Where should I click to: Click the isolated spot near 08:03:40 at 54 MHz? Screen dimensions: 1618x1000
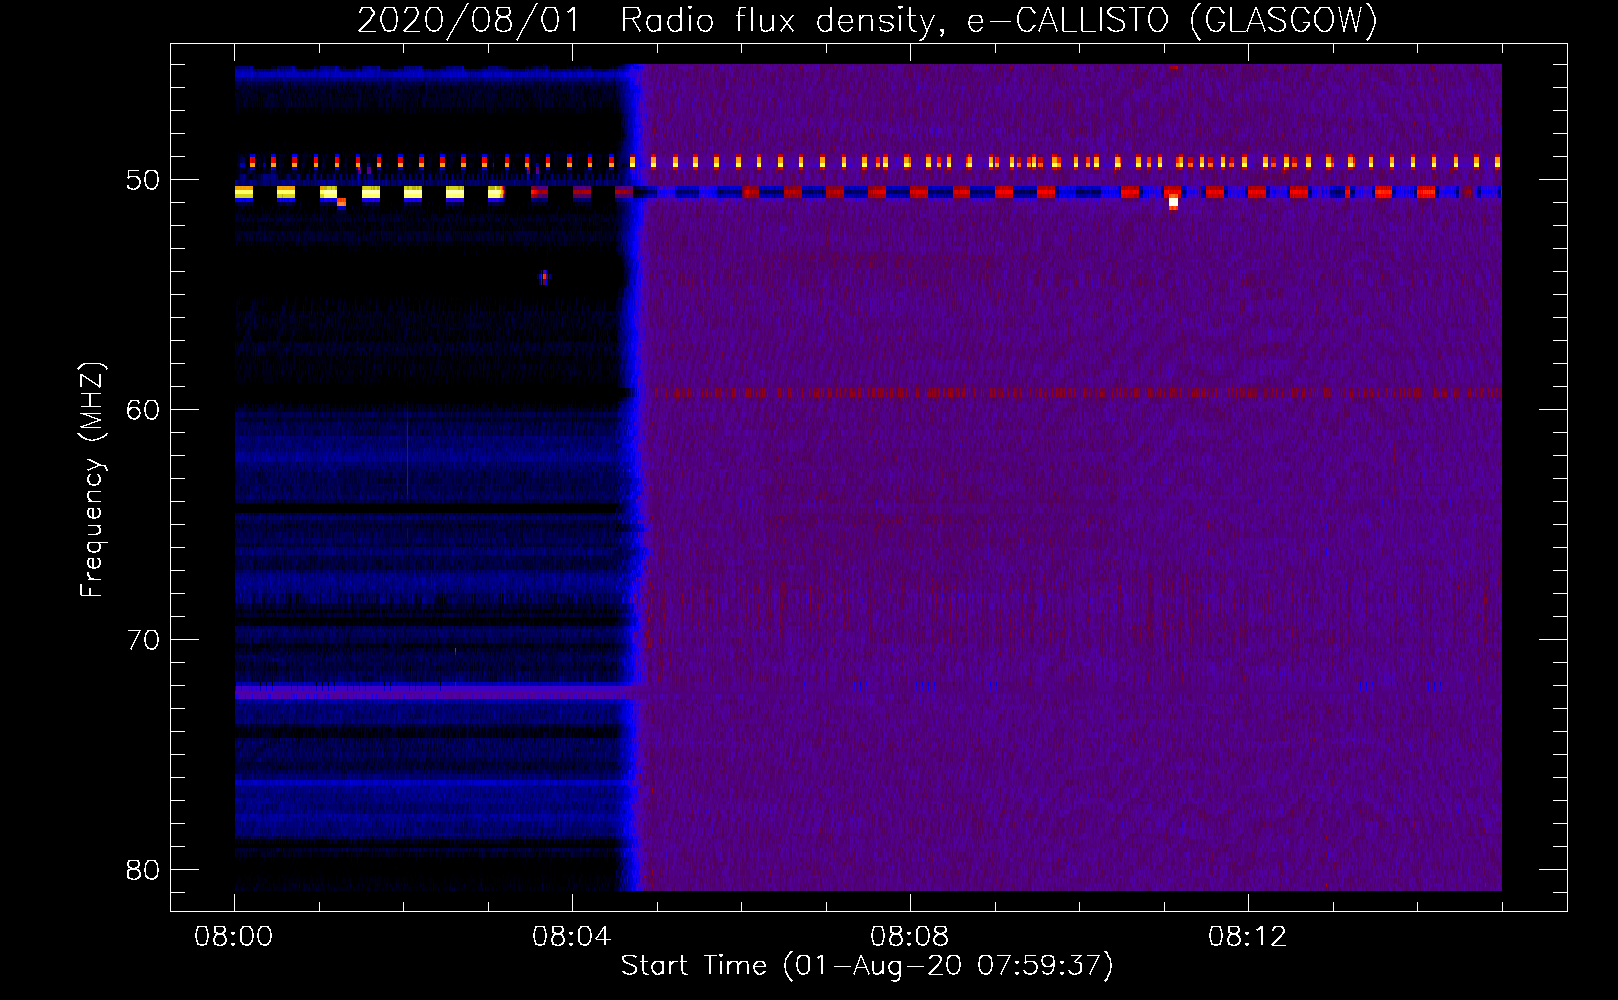544,277
